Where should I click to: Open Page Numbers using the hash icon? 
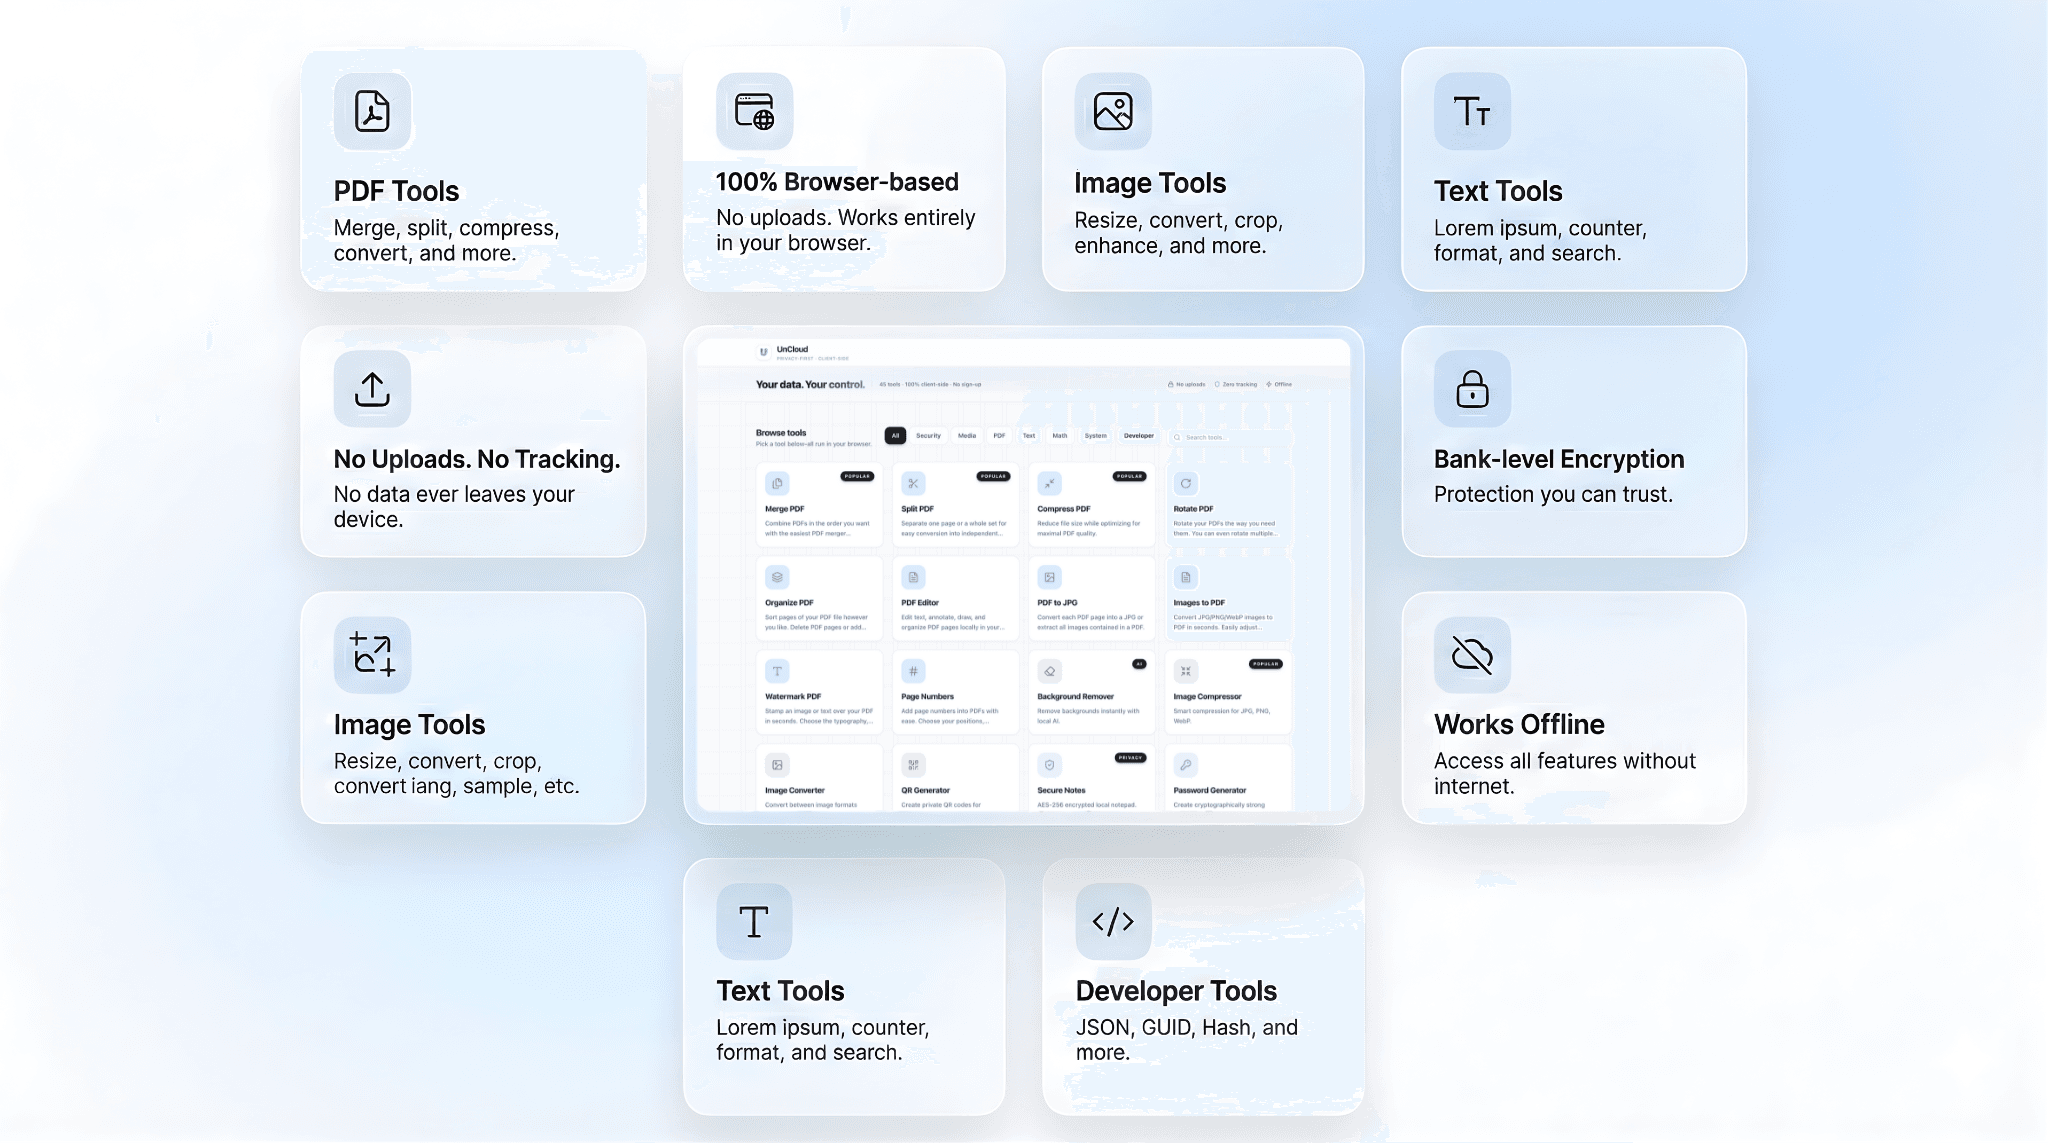tap(914, 671)
